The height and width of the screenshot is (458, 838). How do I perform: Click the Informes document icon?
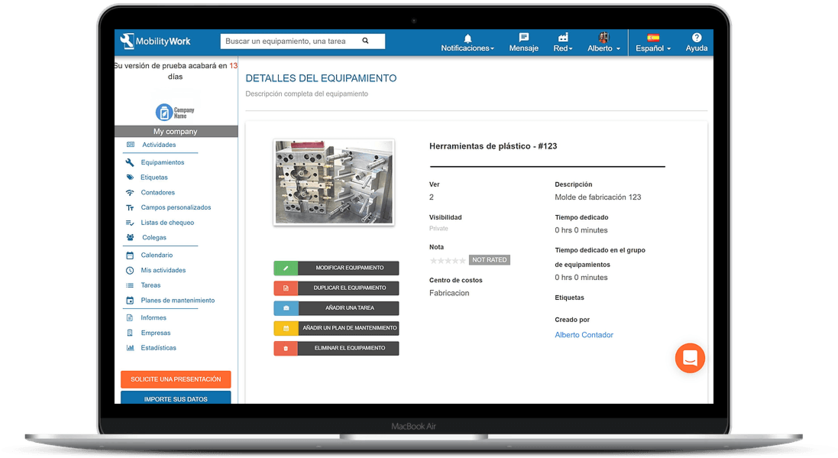[x=130, y=317]
